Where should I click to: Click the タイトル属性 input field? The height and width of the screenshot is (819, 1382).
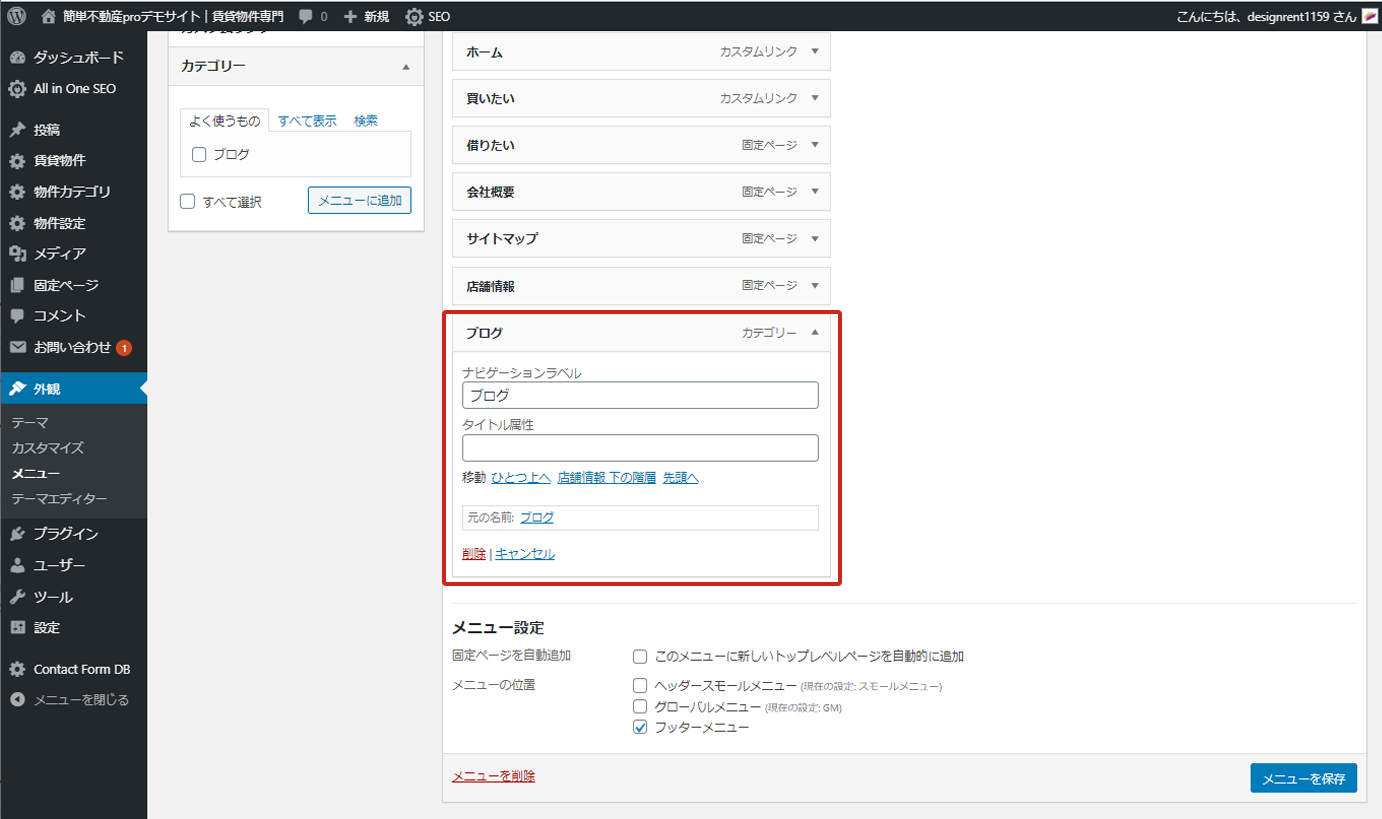pos(640,448)
